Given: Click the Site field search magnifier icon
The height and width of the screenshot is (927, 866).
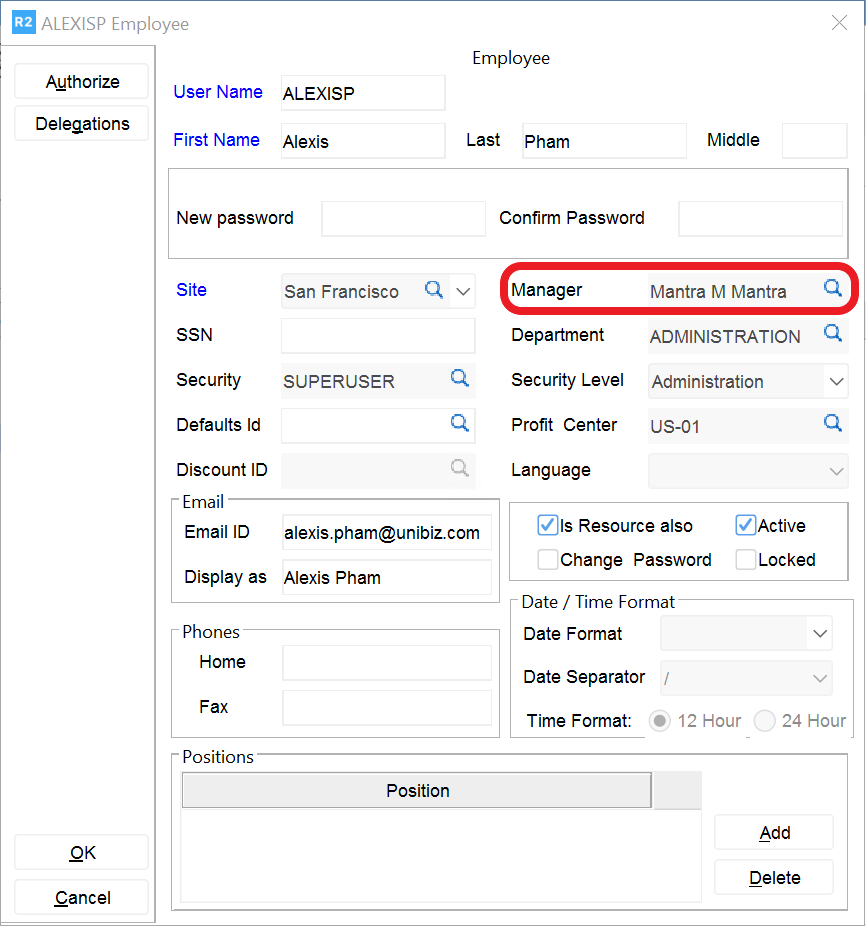Looking at the screenshot, I should [434, 290].
